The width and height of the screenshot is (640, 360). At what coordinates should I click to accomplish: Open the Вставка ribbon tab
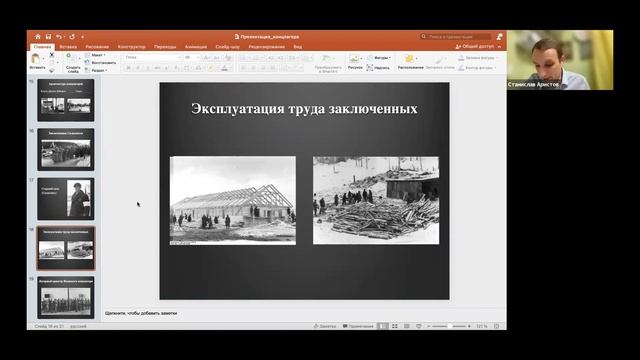(x=68, y=47)
